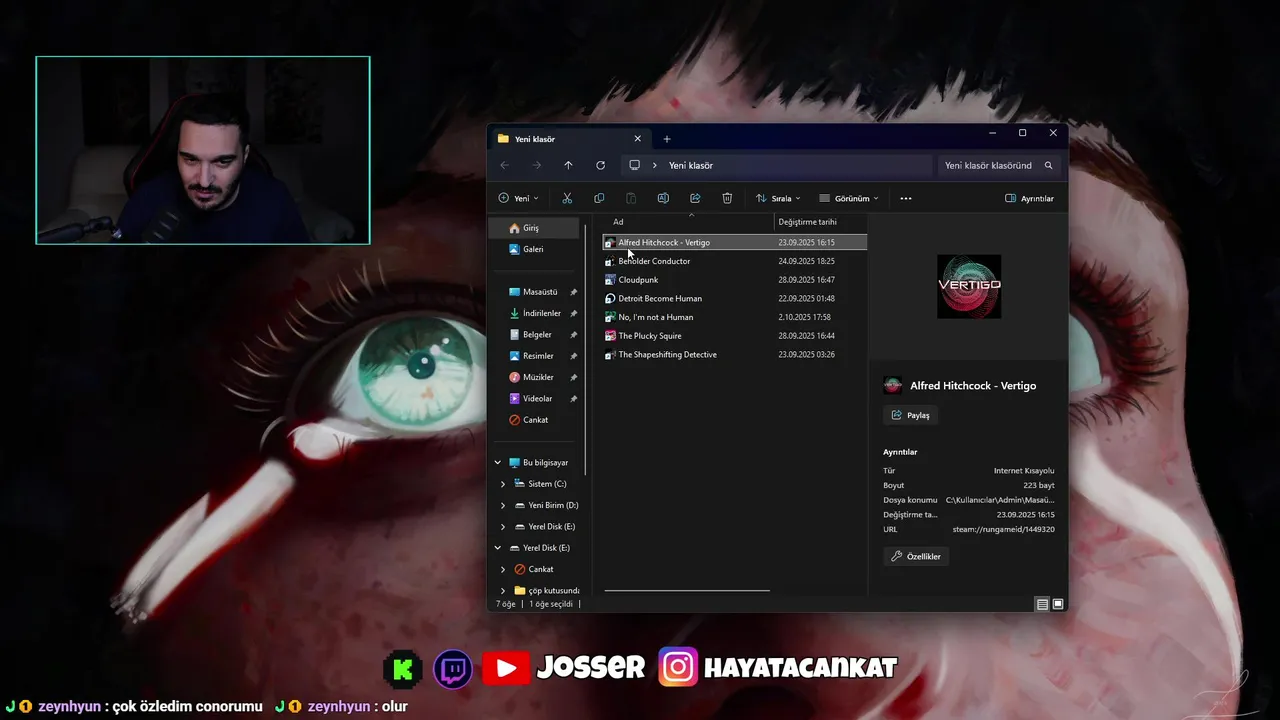Click the Rename icon in toolbar

663,198
